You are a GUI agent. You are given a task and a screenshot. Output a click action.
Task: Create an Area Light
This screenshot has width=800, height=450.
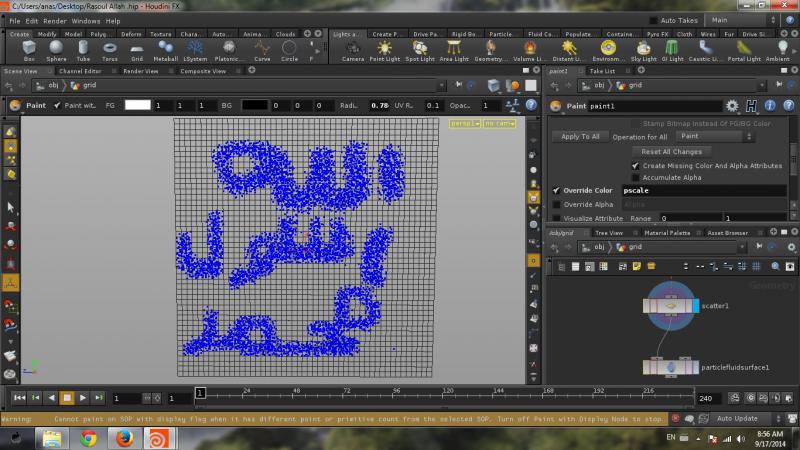click(x=454, y=51)
